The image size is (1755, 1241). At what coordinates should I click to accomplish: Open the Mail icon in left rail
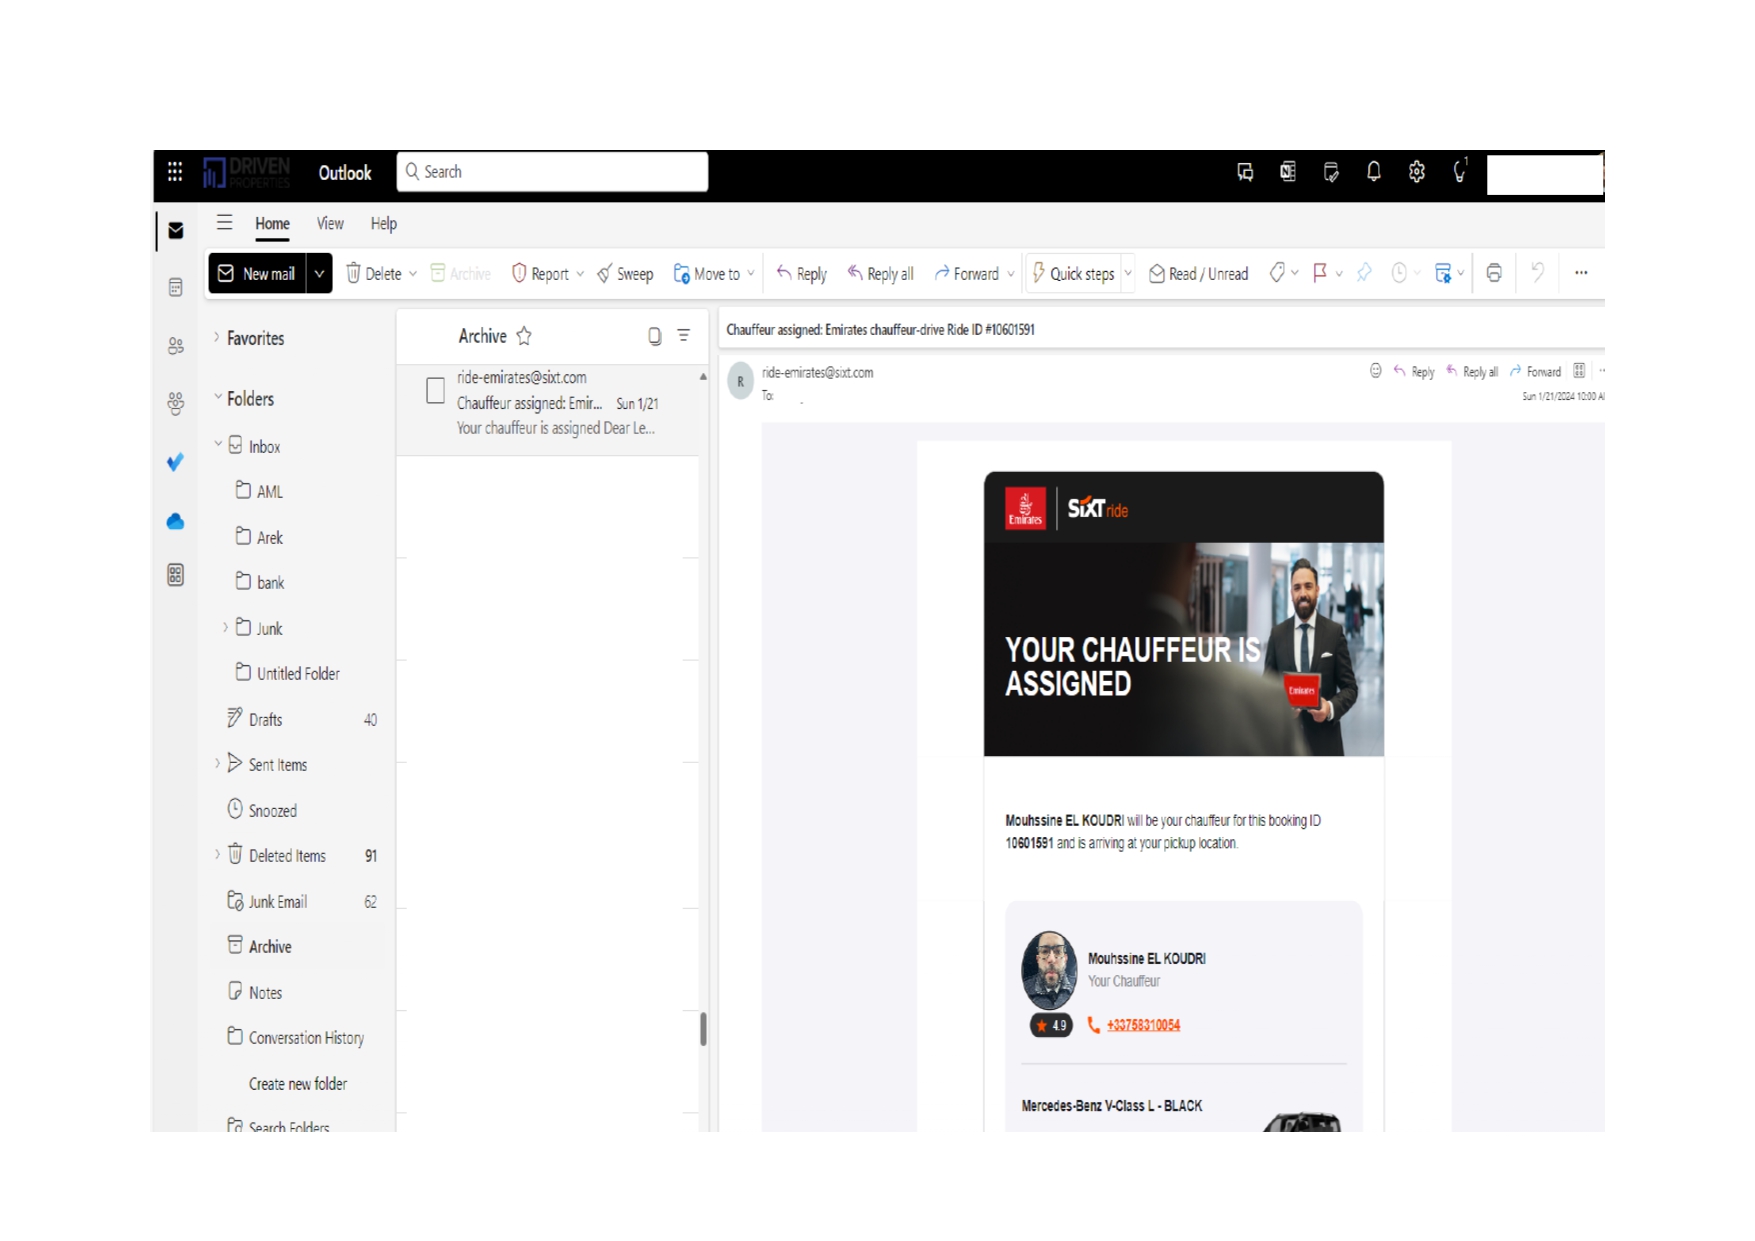(176, 230)
